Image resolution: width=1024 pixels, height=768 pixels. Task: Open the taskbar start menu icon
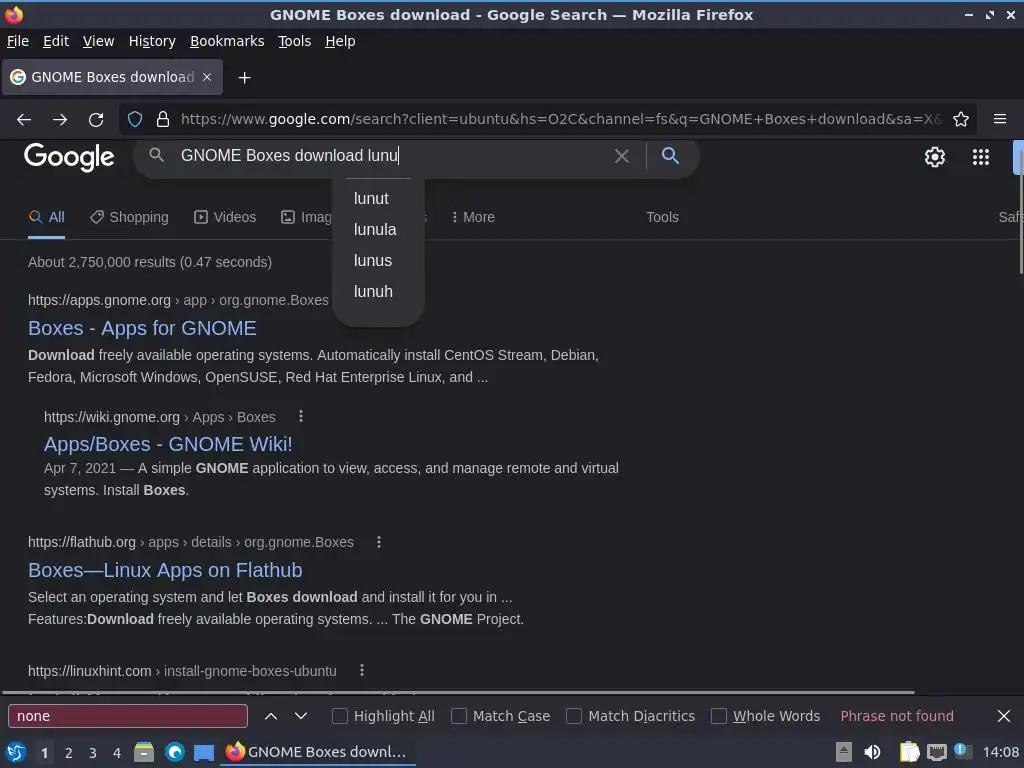[16, 752]
